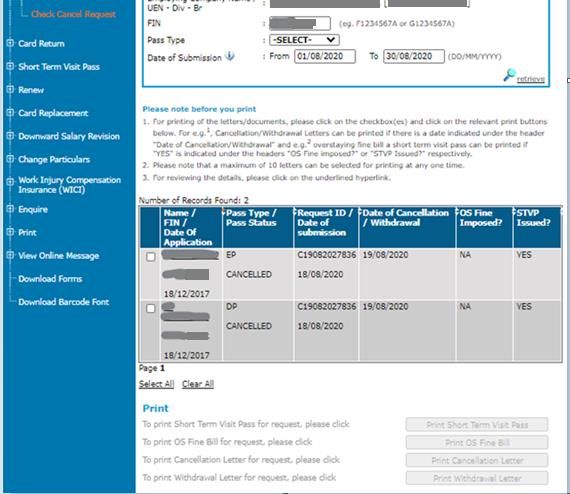Open the View Online Message item

click(x=59, y=256)
